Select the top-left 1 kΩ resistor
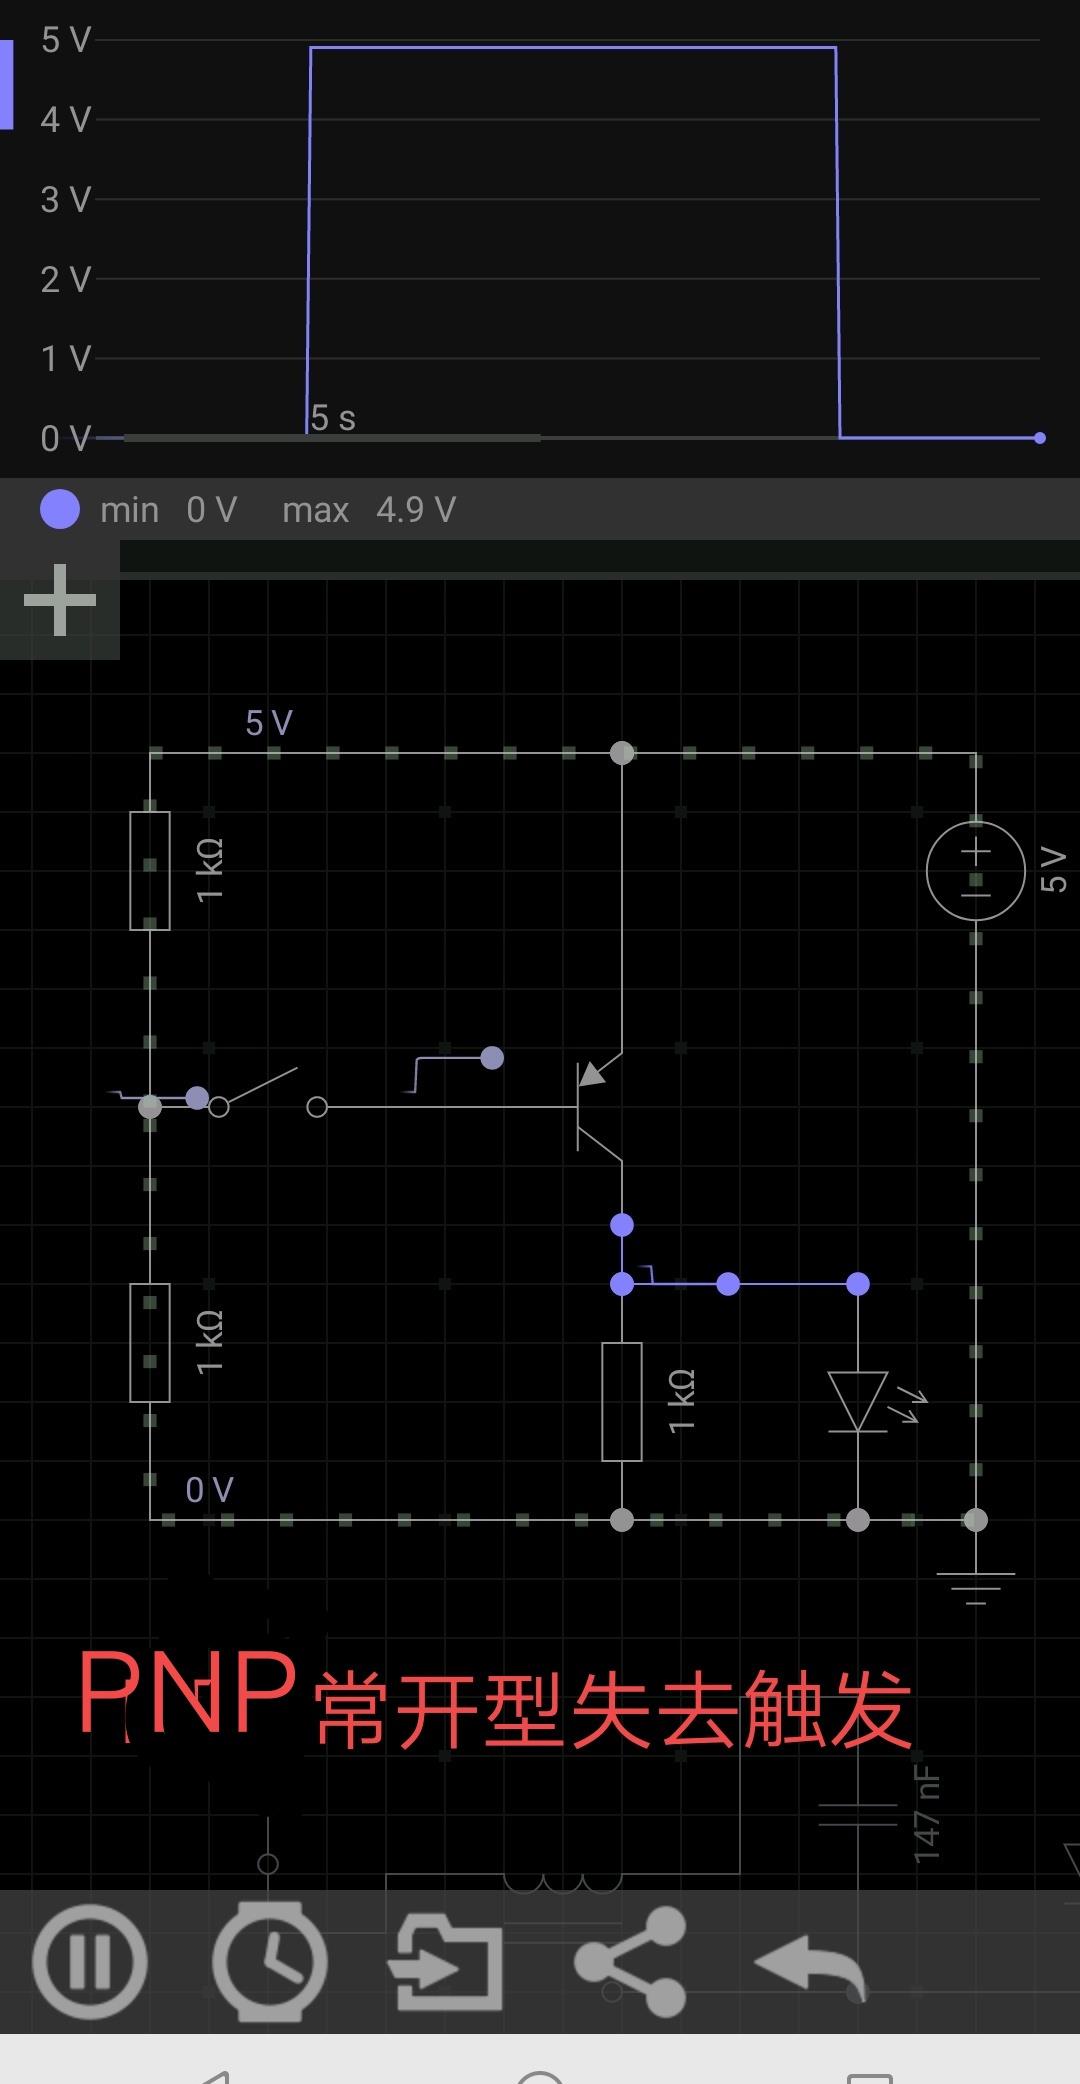Screen dimensions: 1080x2084 click(150, 870)
